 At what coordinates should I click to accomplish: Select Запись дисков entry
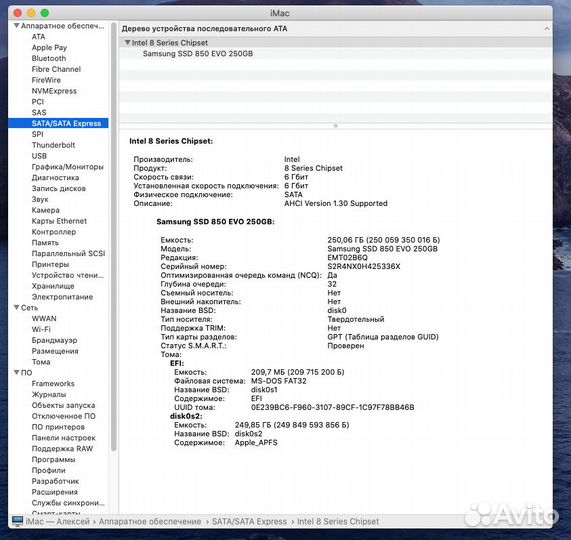click(x=58, y=189)
